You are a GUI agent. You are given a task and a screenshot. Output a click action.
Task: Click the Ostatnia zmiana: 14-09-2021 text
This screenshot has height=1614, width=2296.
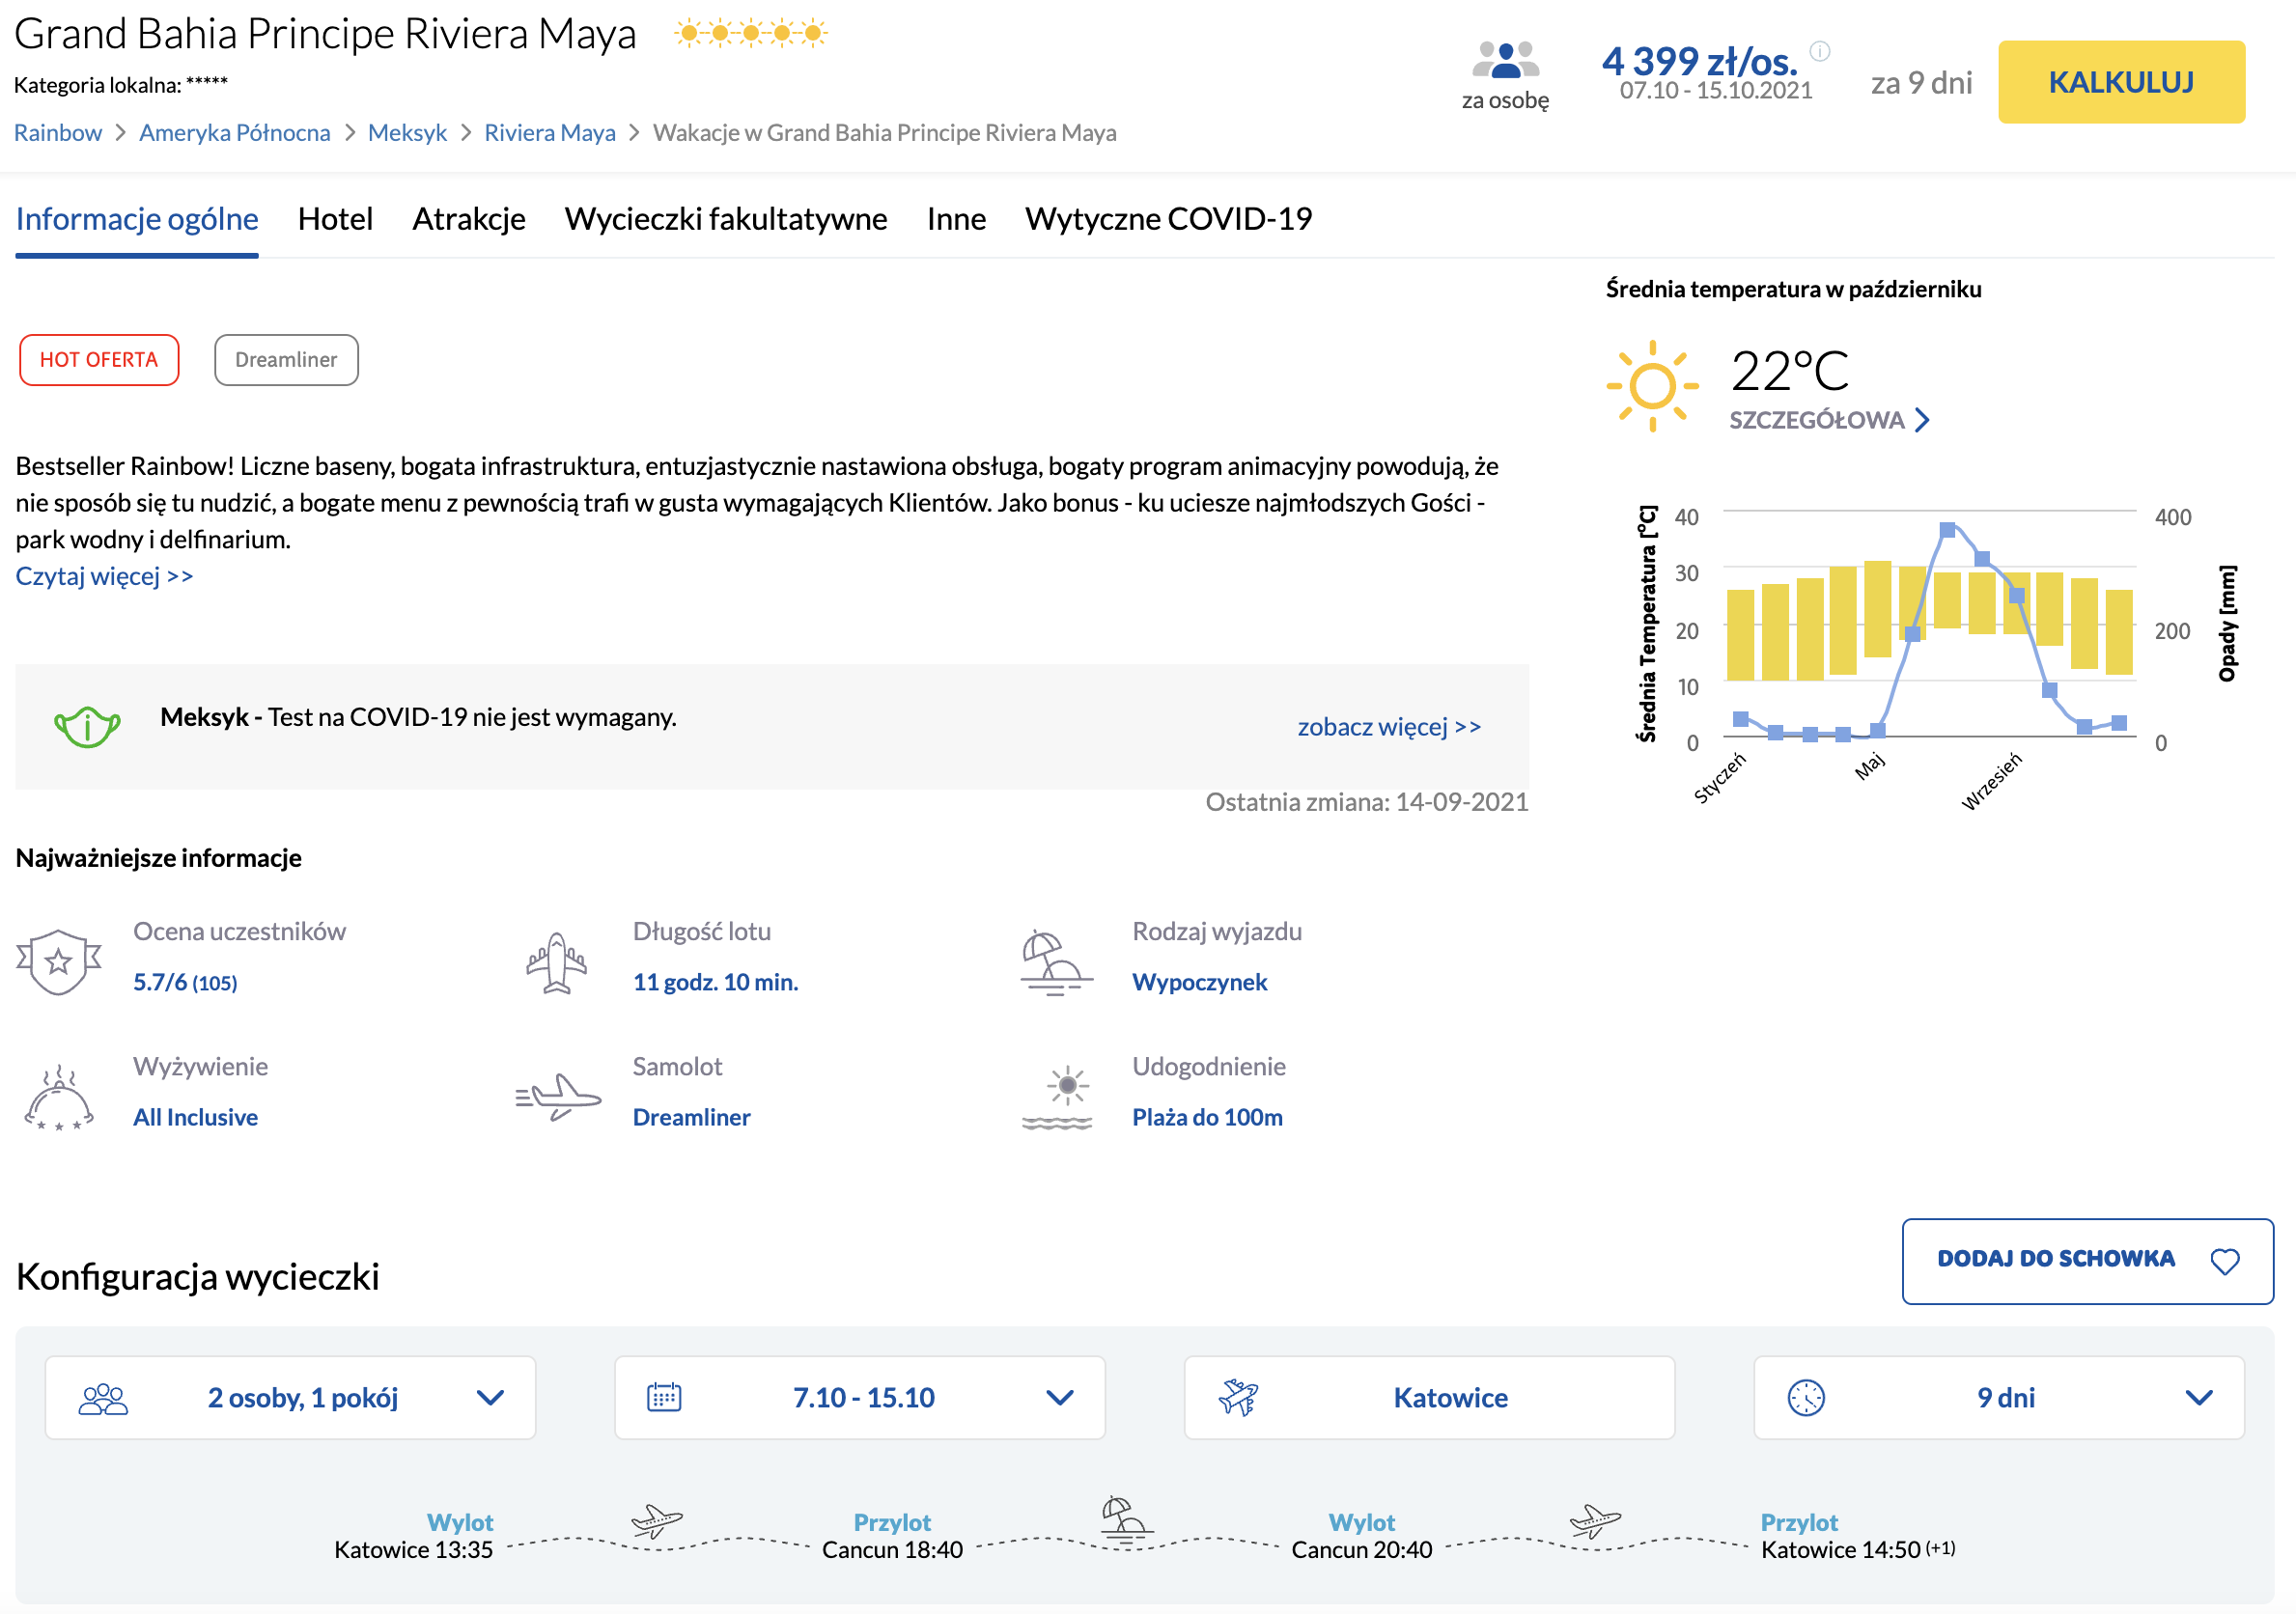click(x=1366, y=802)
